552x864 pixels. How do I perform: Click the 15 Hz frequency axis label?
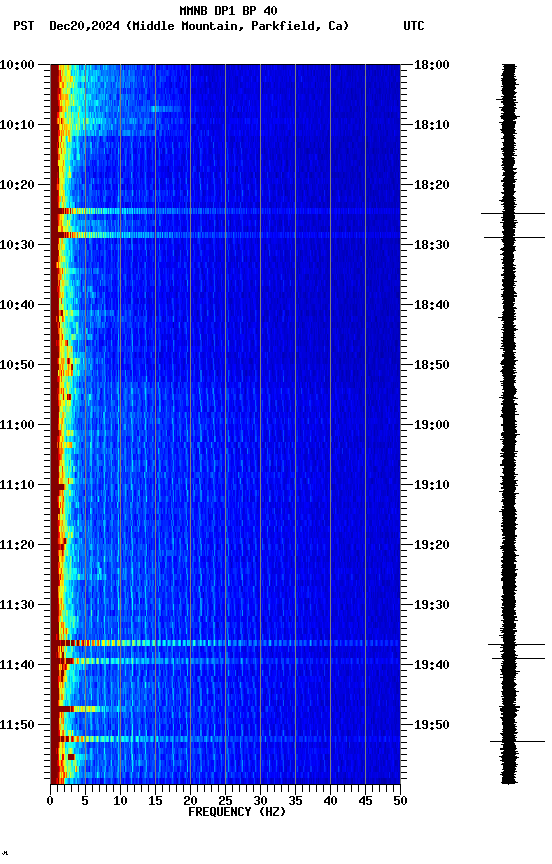155,802
